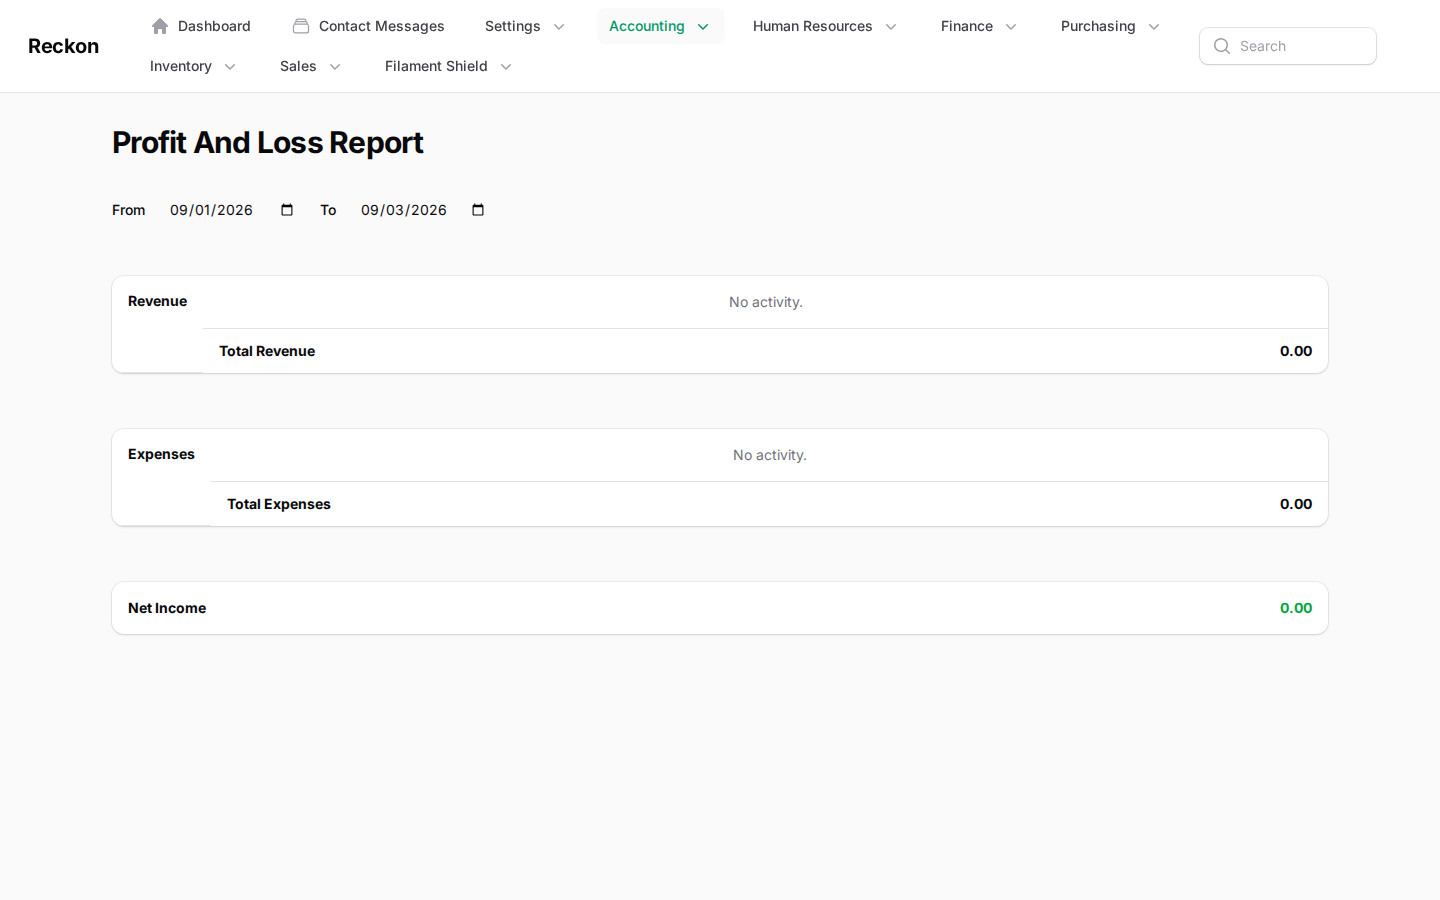Viewport: 1440px width, 900px height.
Task: Click the Total Expenses 0.00 value
Action: pos(1296,504)
